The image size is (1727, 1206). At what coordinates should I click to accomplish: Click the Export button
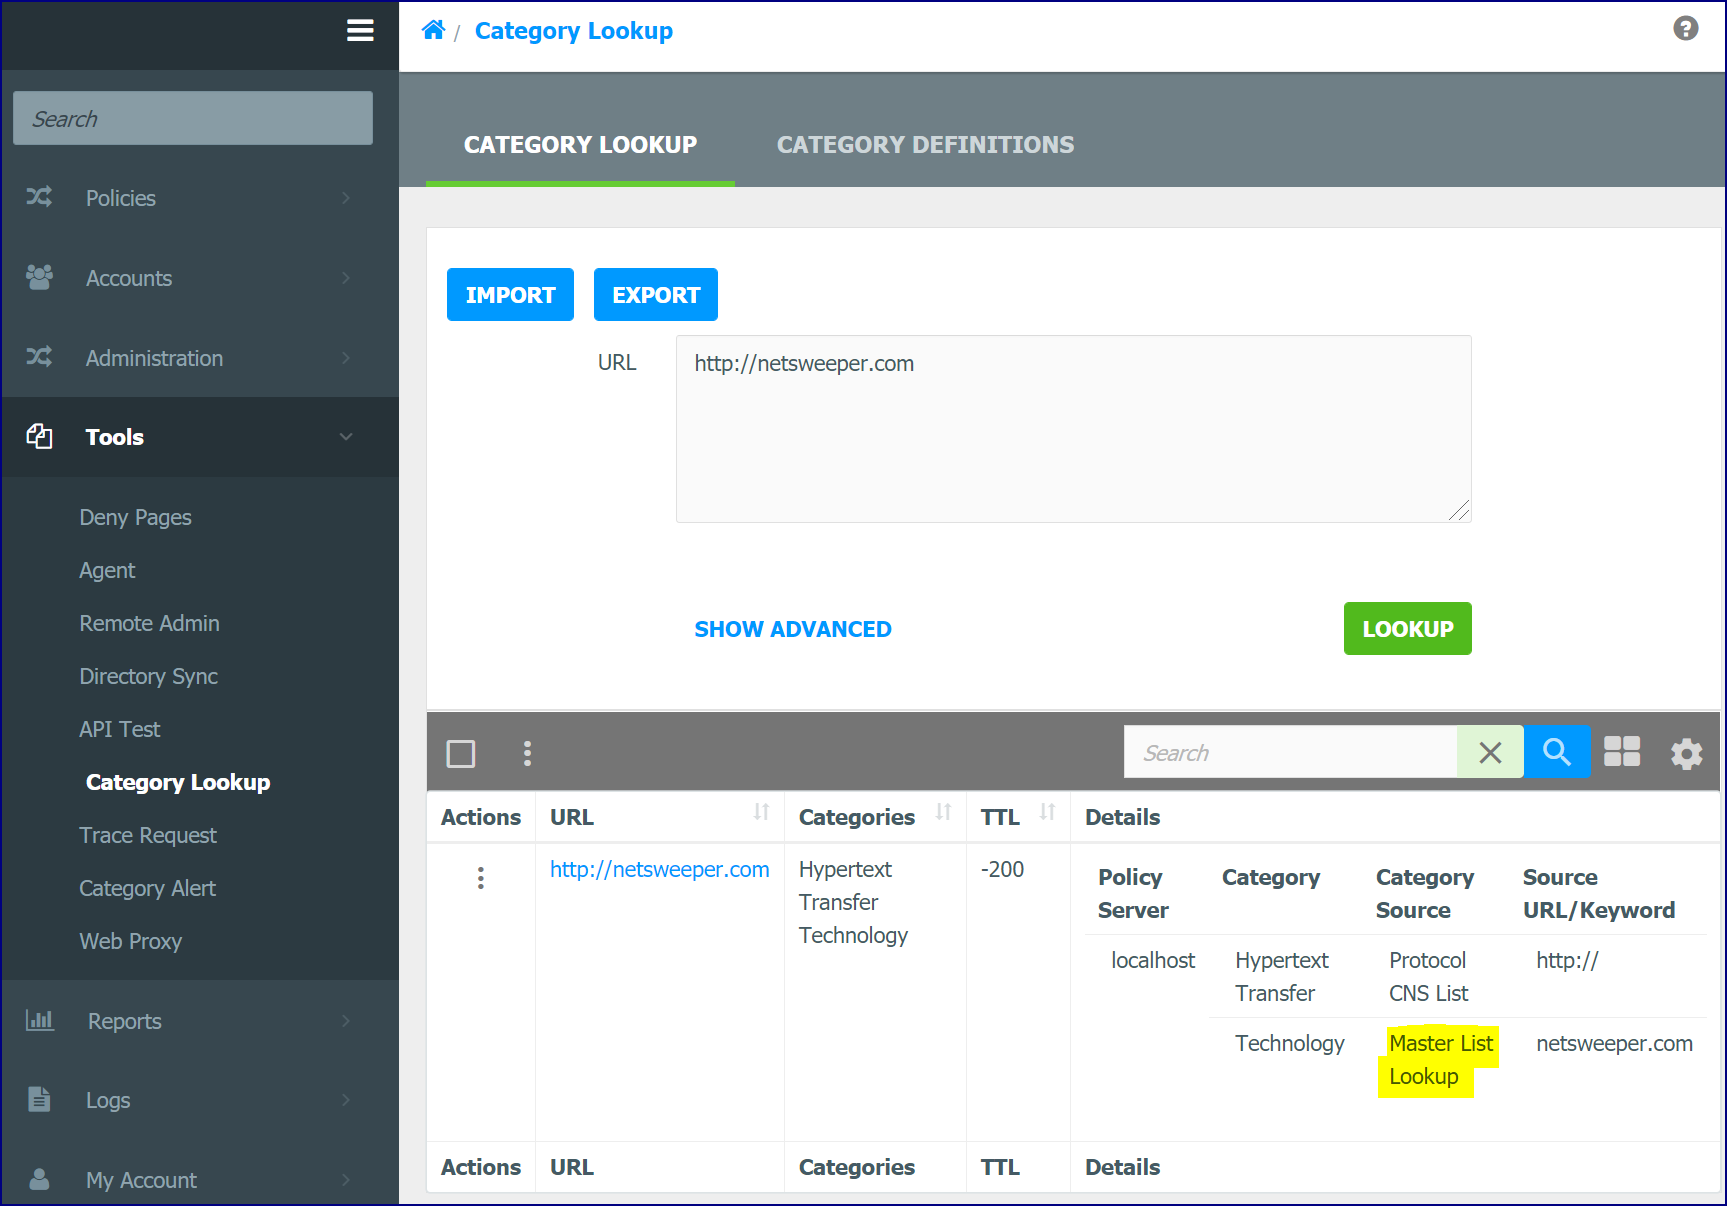[x=656, y=295]
